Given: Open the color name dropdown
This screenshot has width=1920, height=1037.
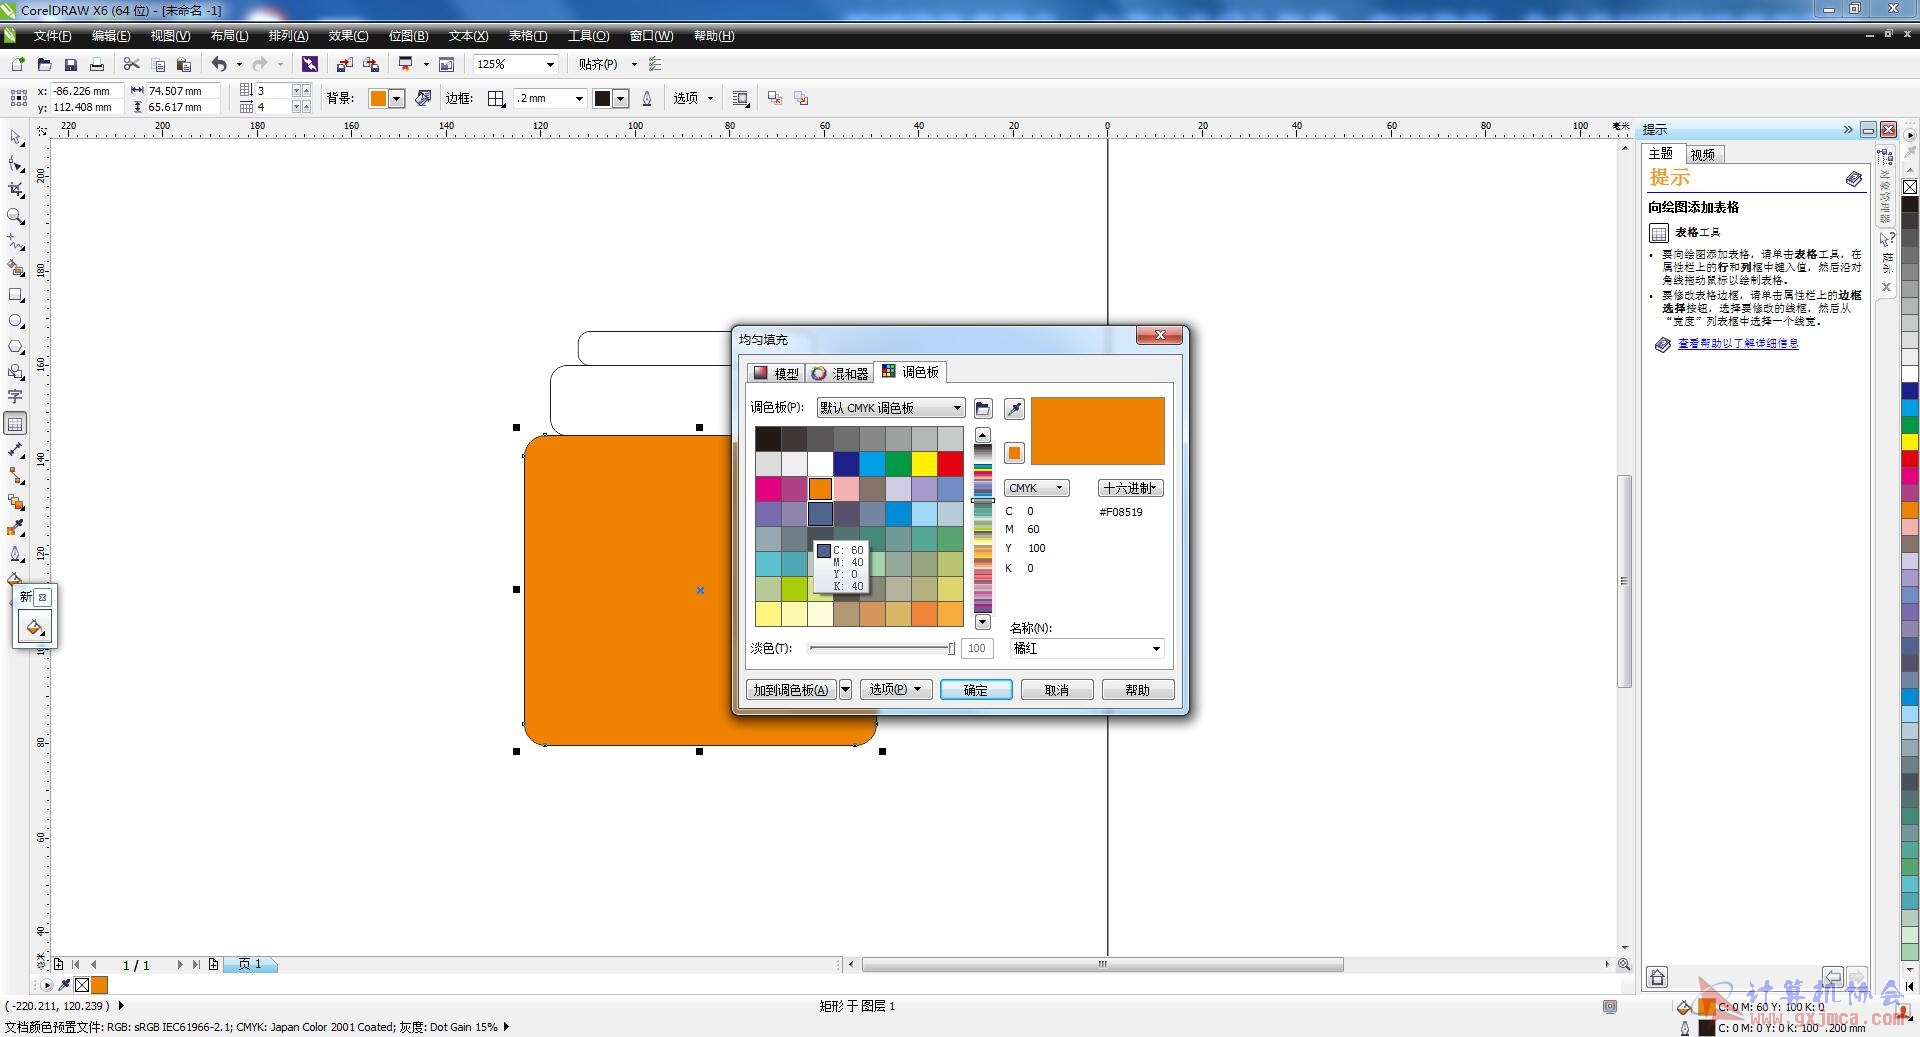Looking at the screenshot, I should 1087,648.
